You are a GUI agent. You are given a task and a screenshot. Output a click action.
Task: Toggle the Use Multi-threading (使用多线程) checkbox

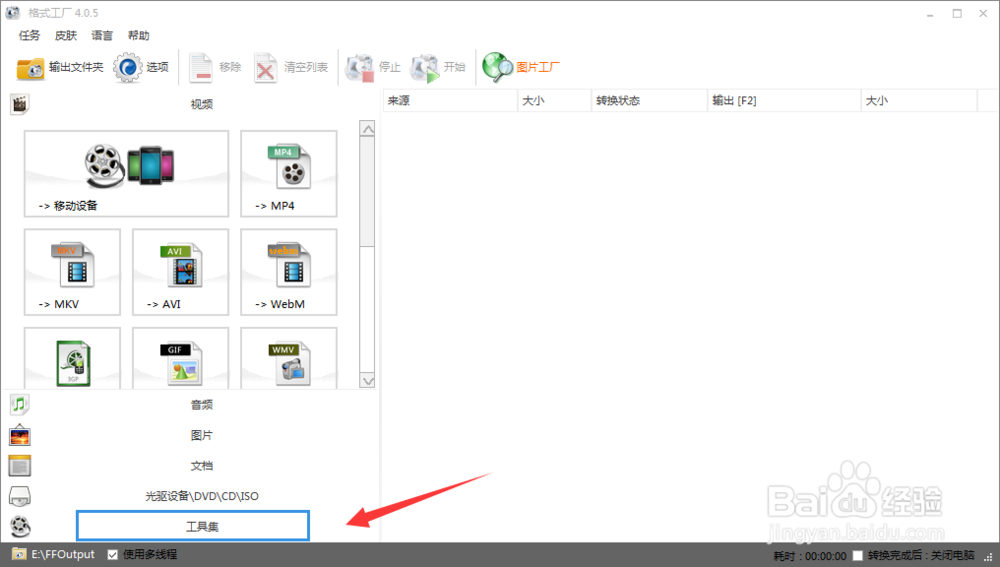[112, 555]
